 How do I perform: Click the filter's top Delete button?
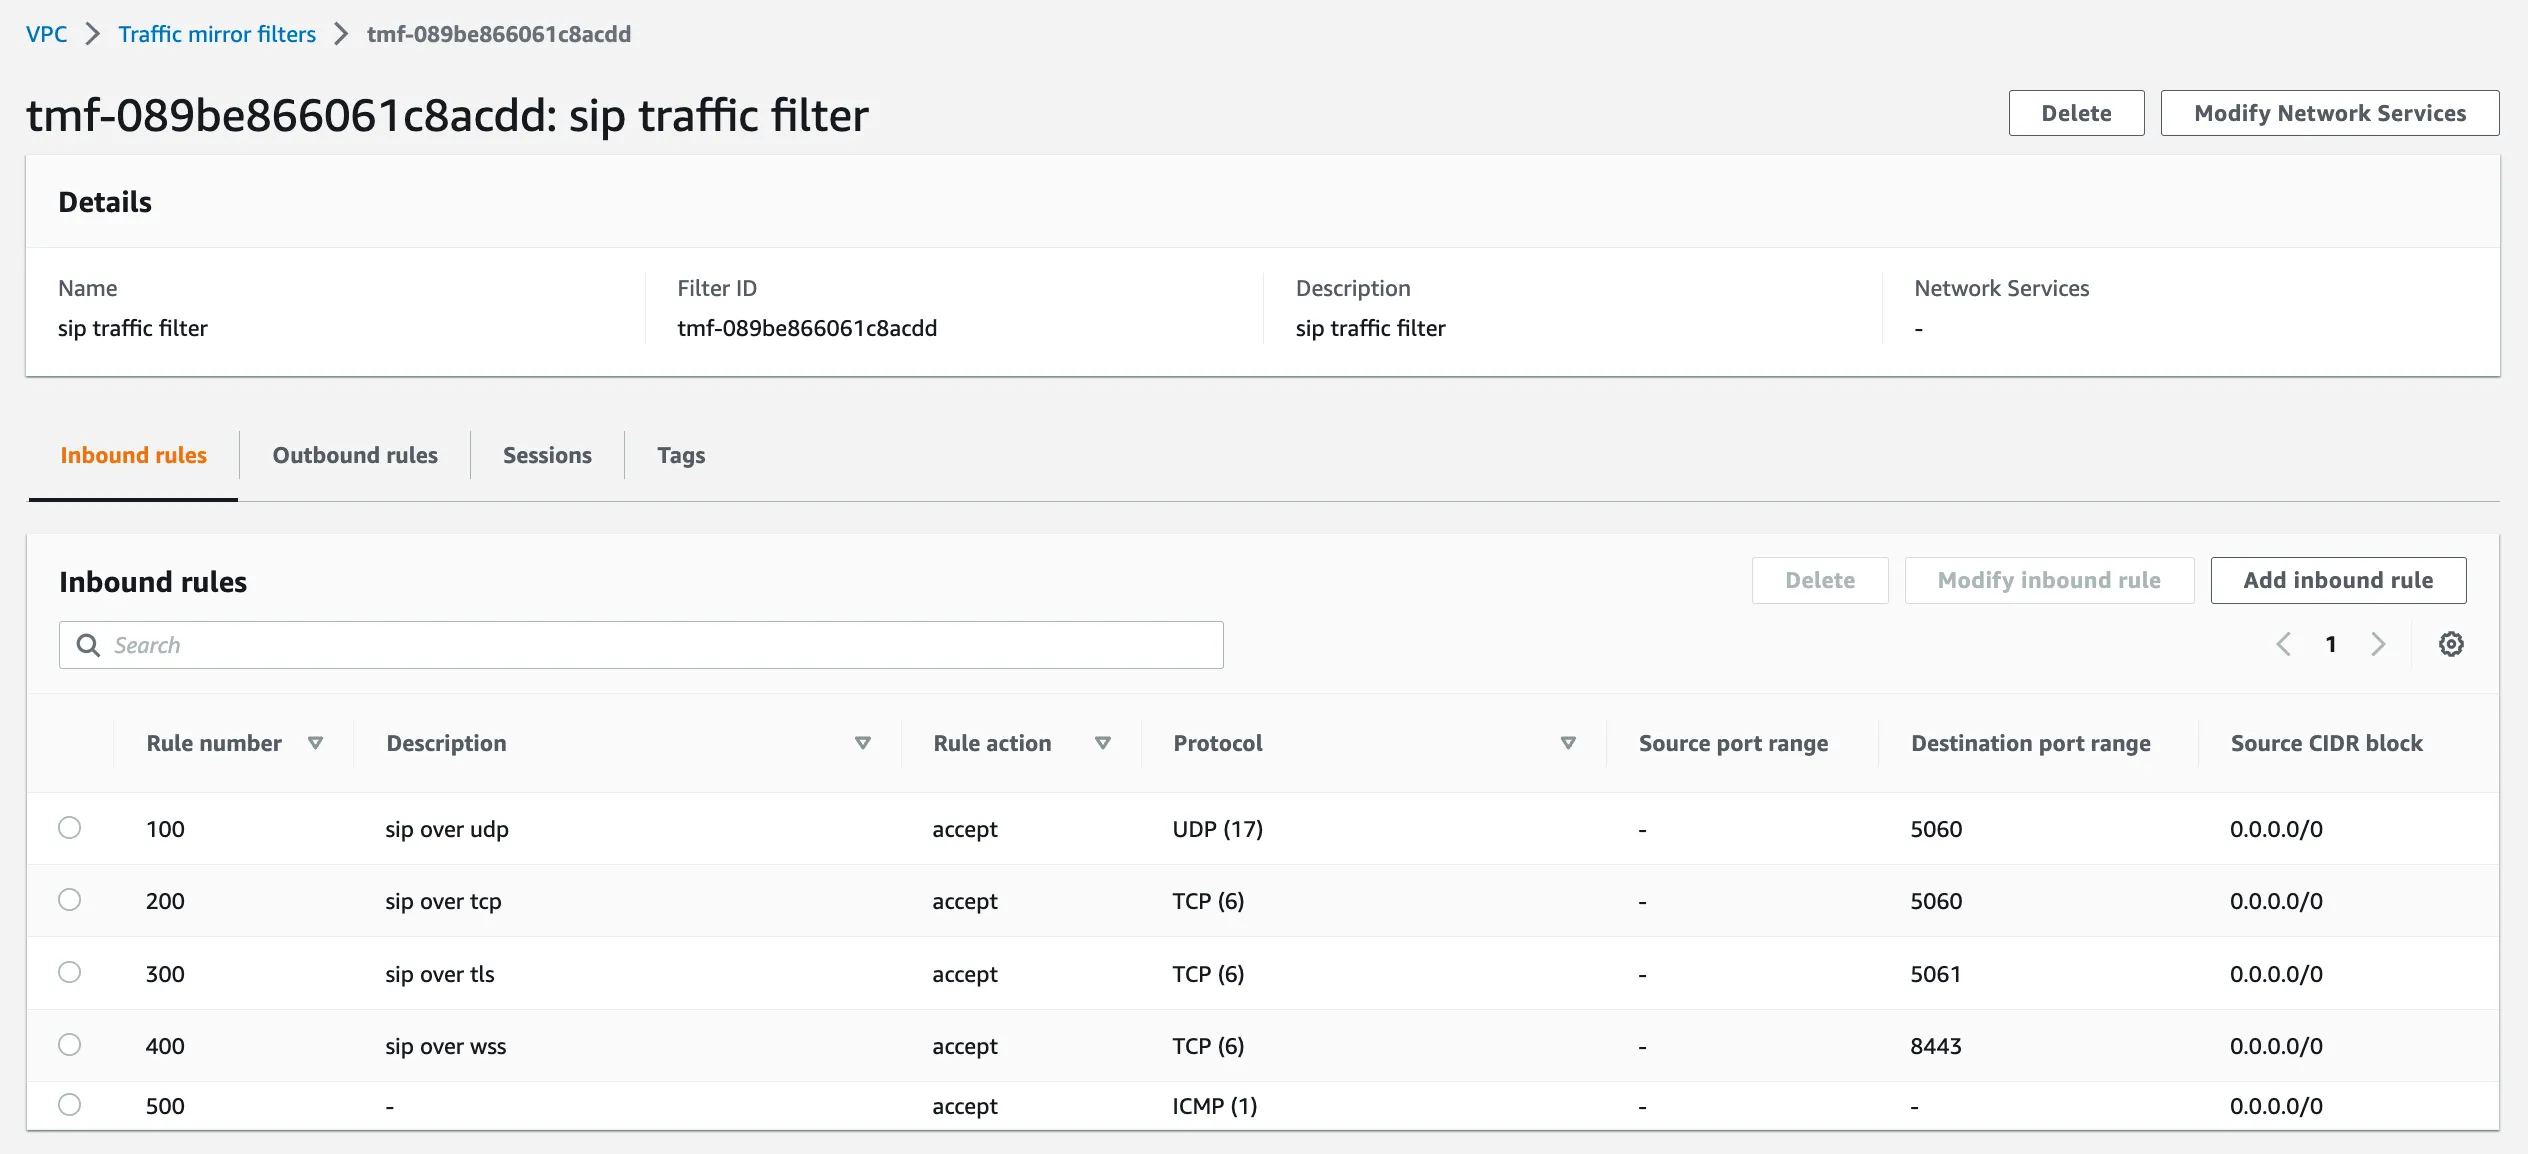pyautogui.click(x=2076, y=113)
